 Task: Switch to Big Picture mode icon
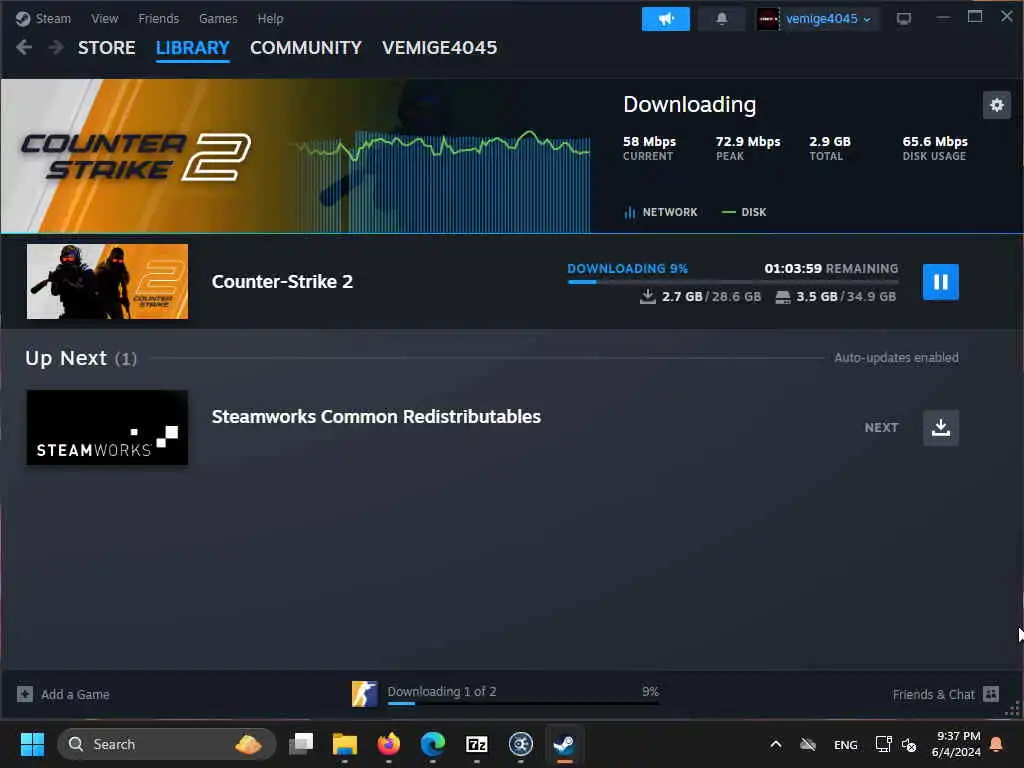[x=904, y=18]
